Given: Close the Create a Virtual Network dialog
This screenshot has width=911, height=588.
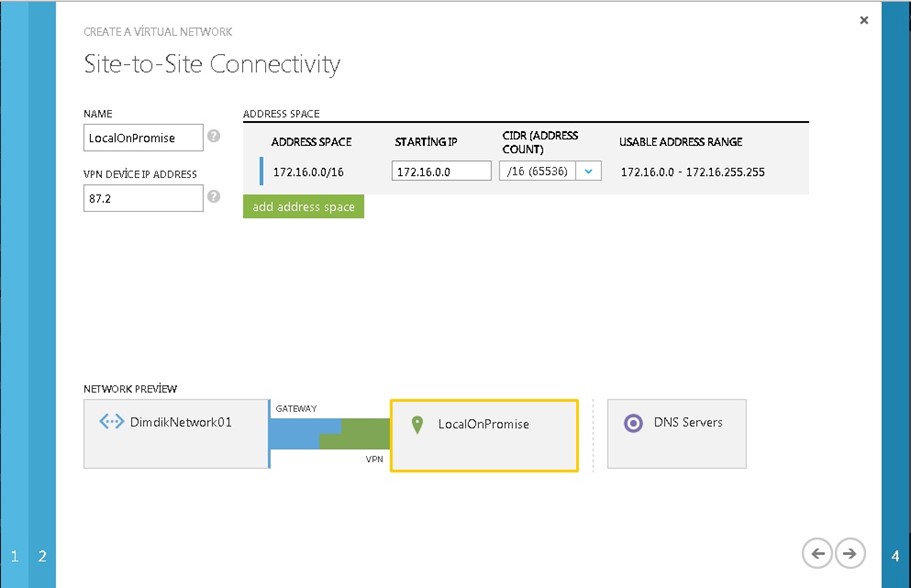Looking at the screenshot, I should [864, 20].
